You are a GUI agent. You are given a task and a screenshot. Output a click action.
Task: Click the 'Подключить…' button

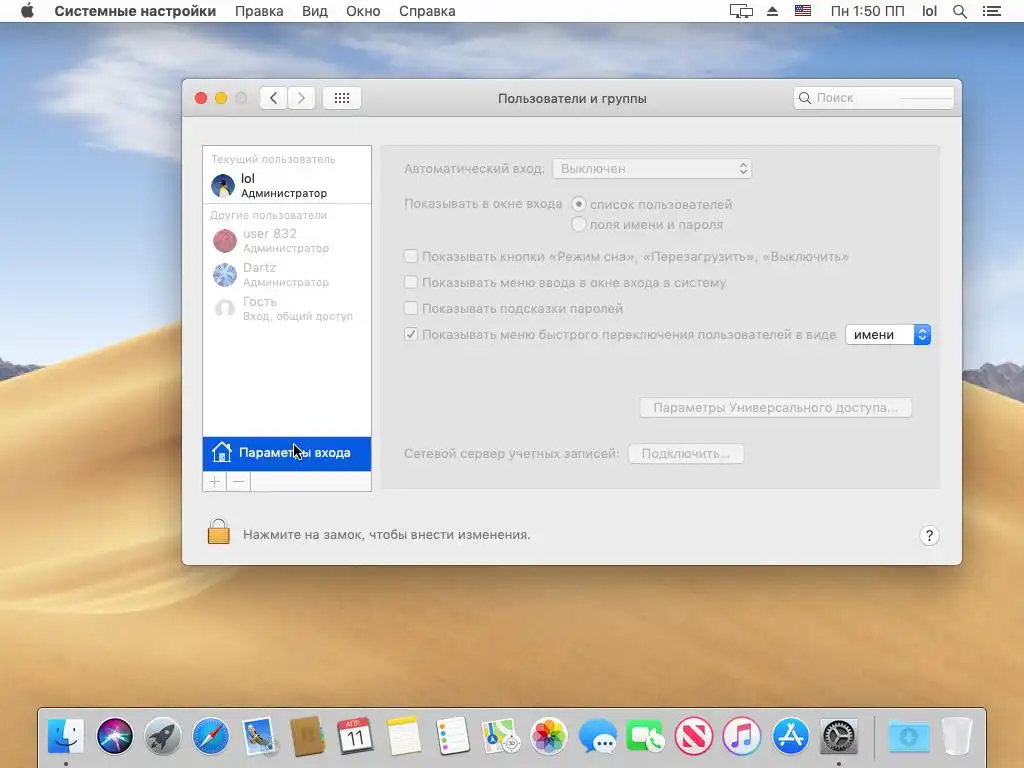tap(686, 453)
